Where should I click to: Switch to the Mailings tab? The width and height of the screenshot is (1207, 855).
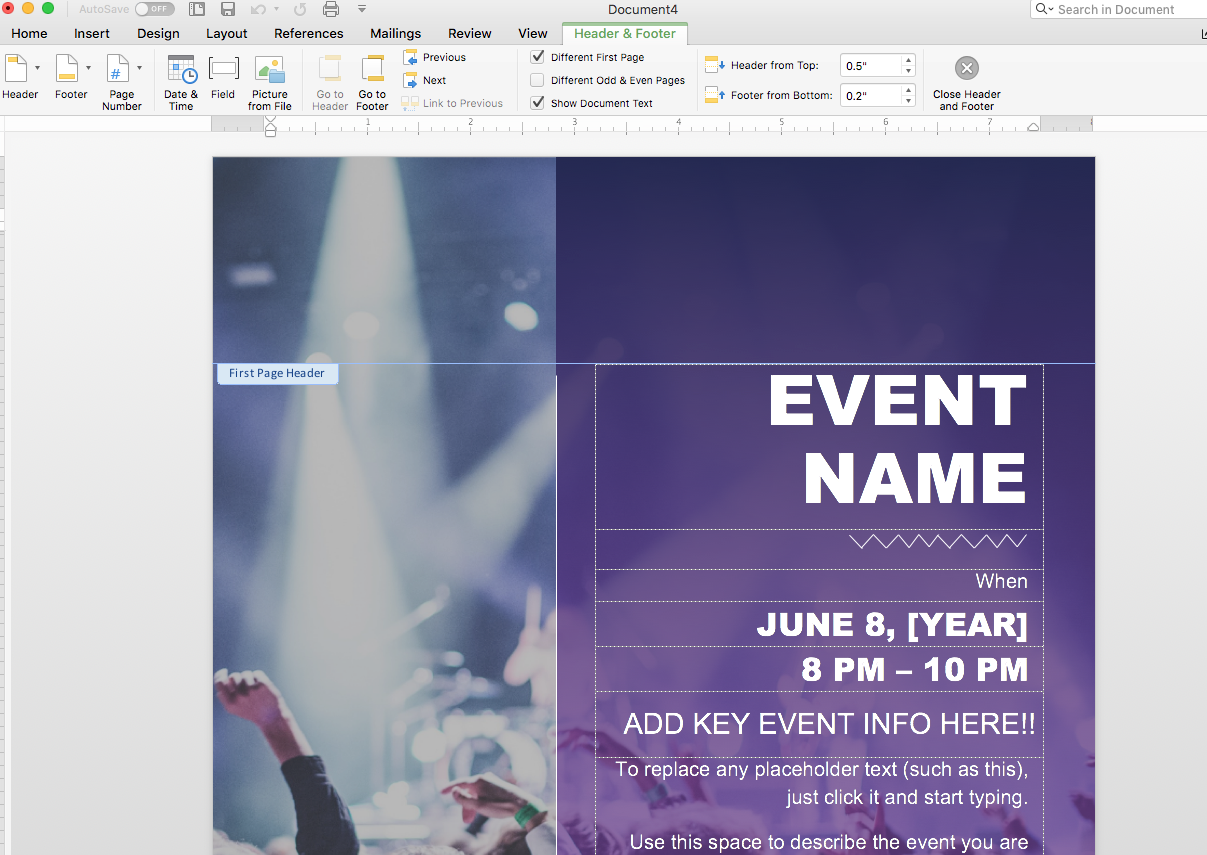tap(395, 33)
